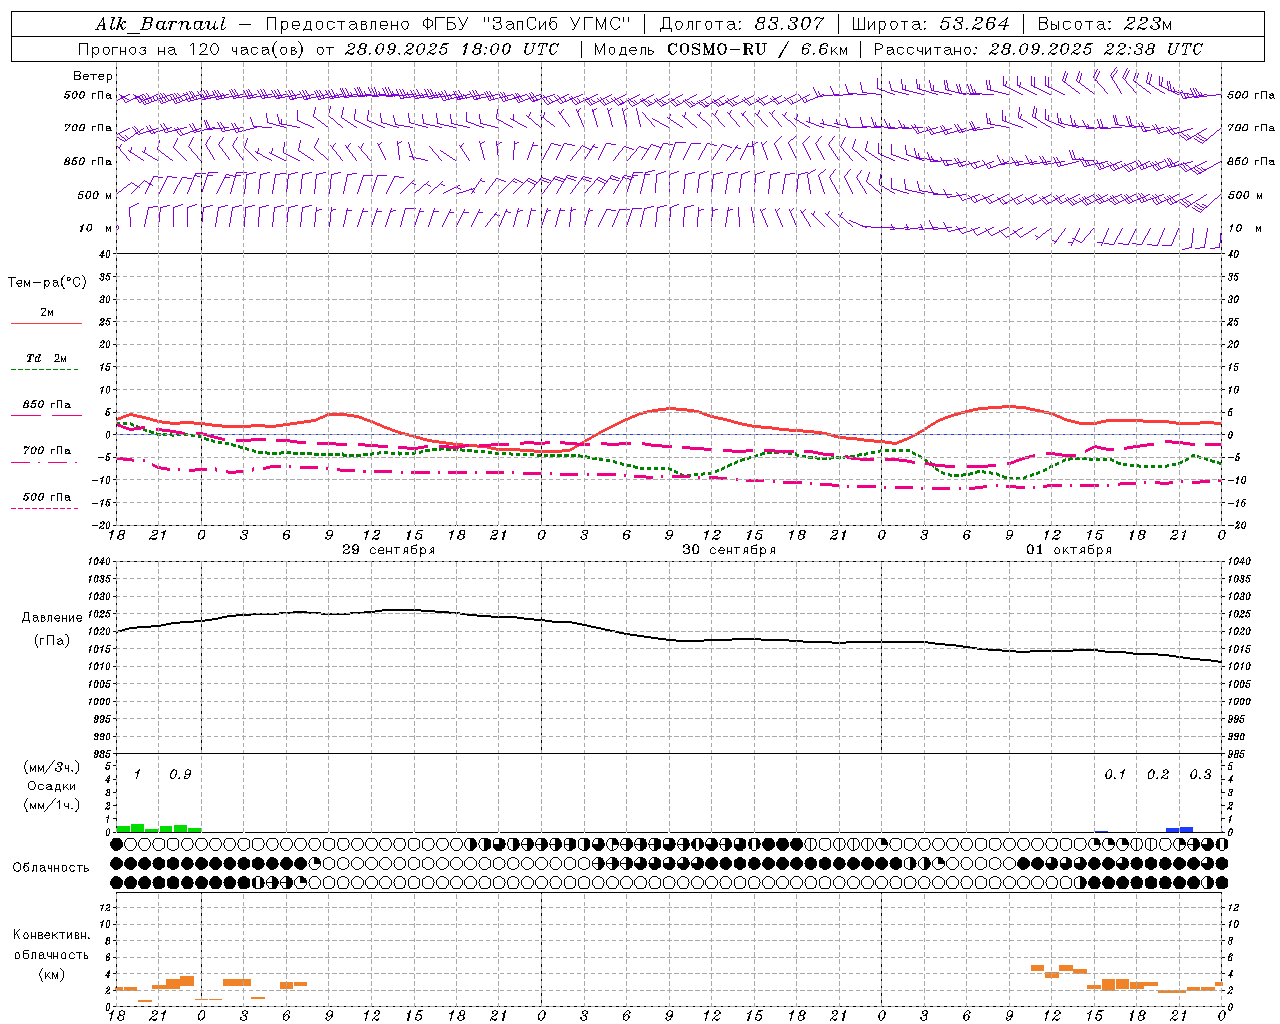Click the blue precipitation bar near hour 21

1180,829
